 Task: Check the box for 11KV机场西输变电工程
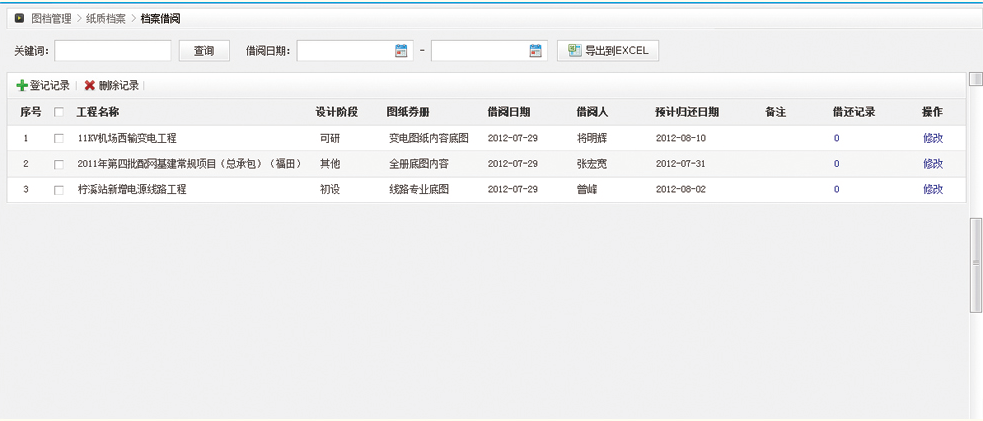coord(59,139)
